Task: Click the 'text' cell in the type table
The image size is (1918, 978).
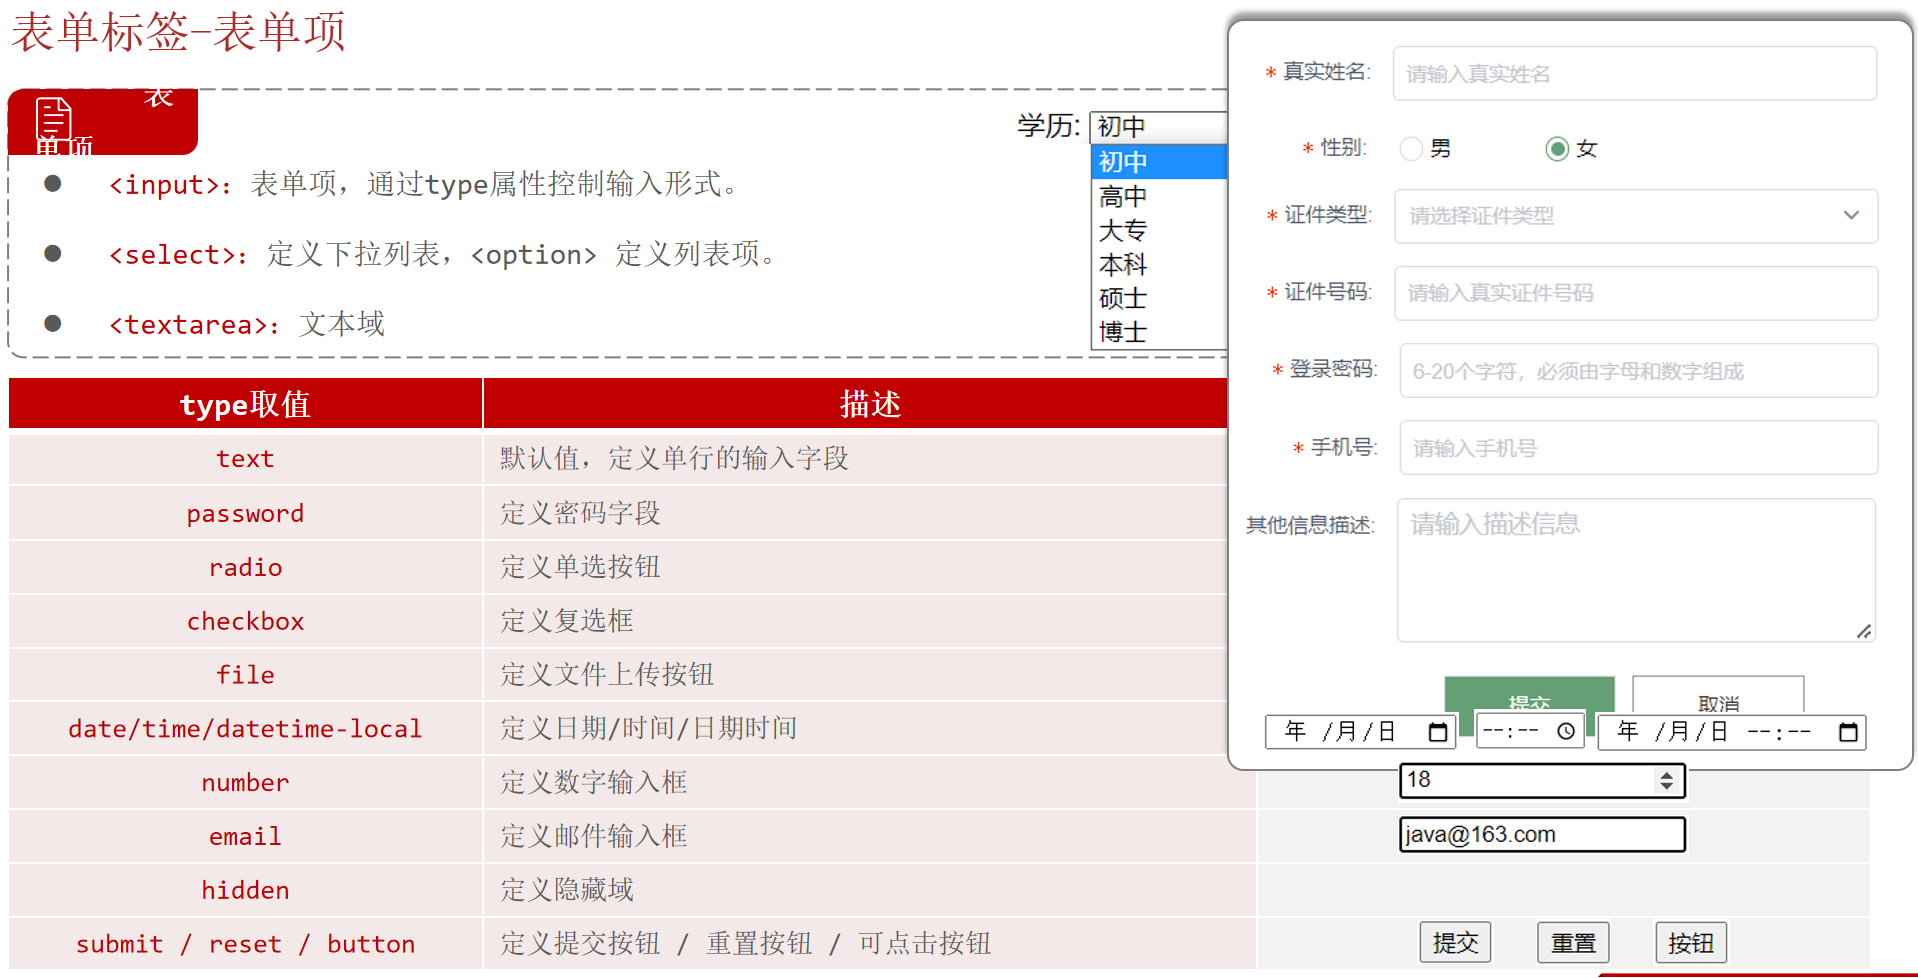Action: coord(245,459)
